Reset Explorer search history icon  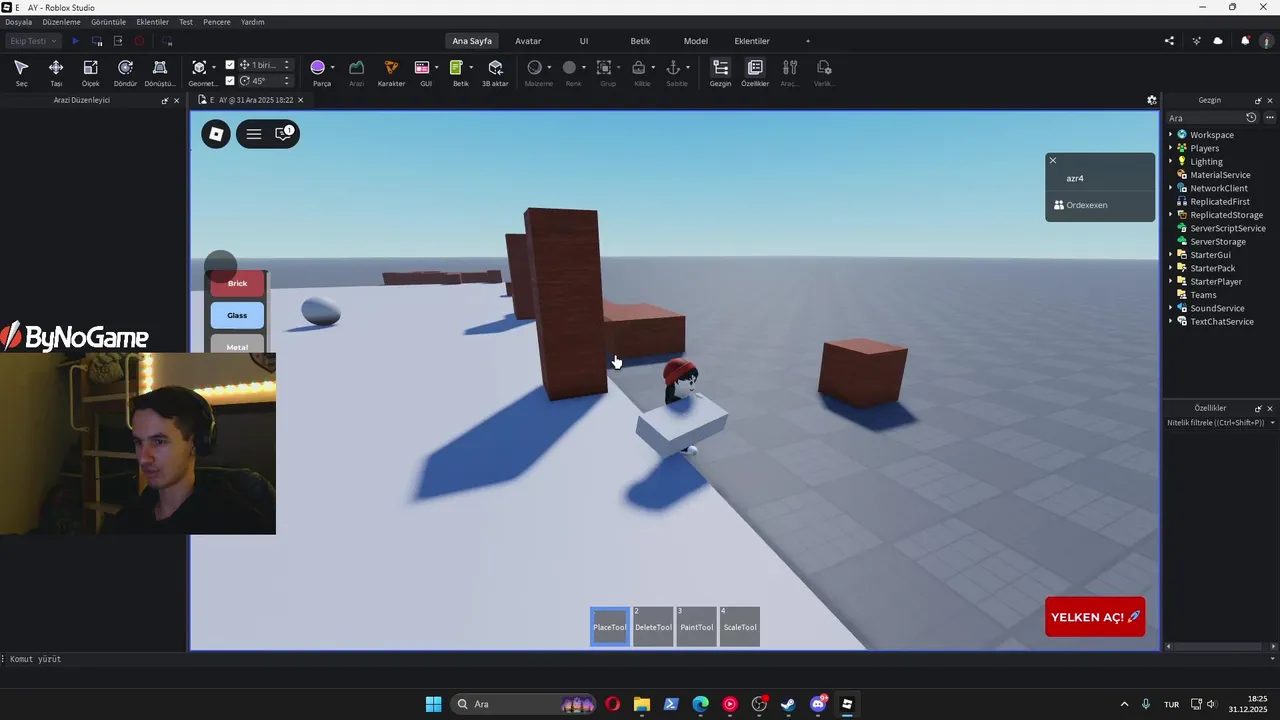(1251, 118)
